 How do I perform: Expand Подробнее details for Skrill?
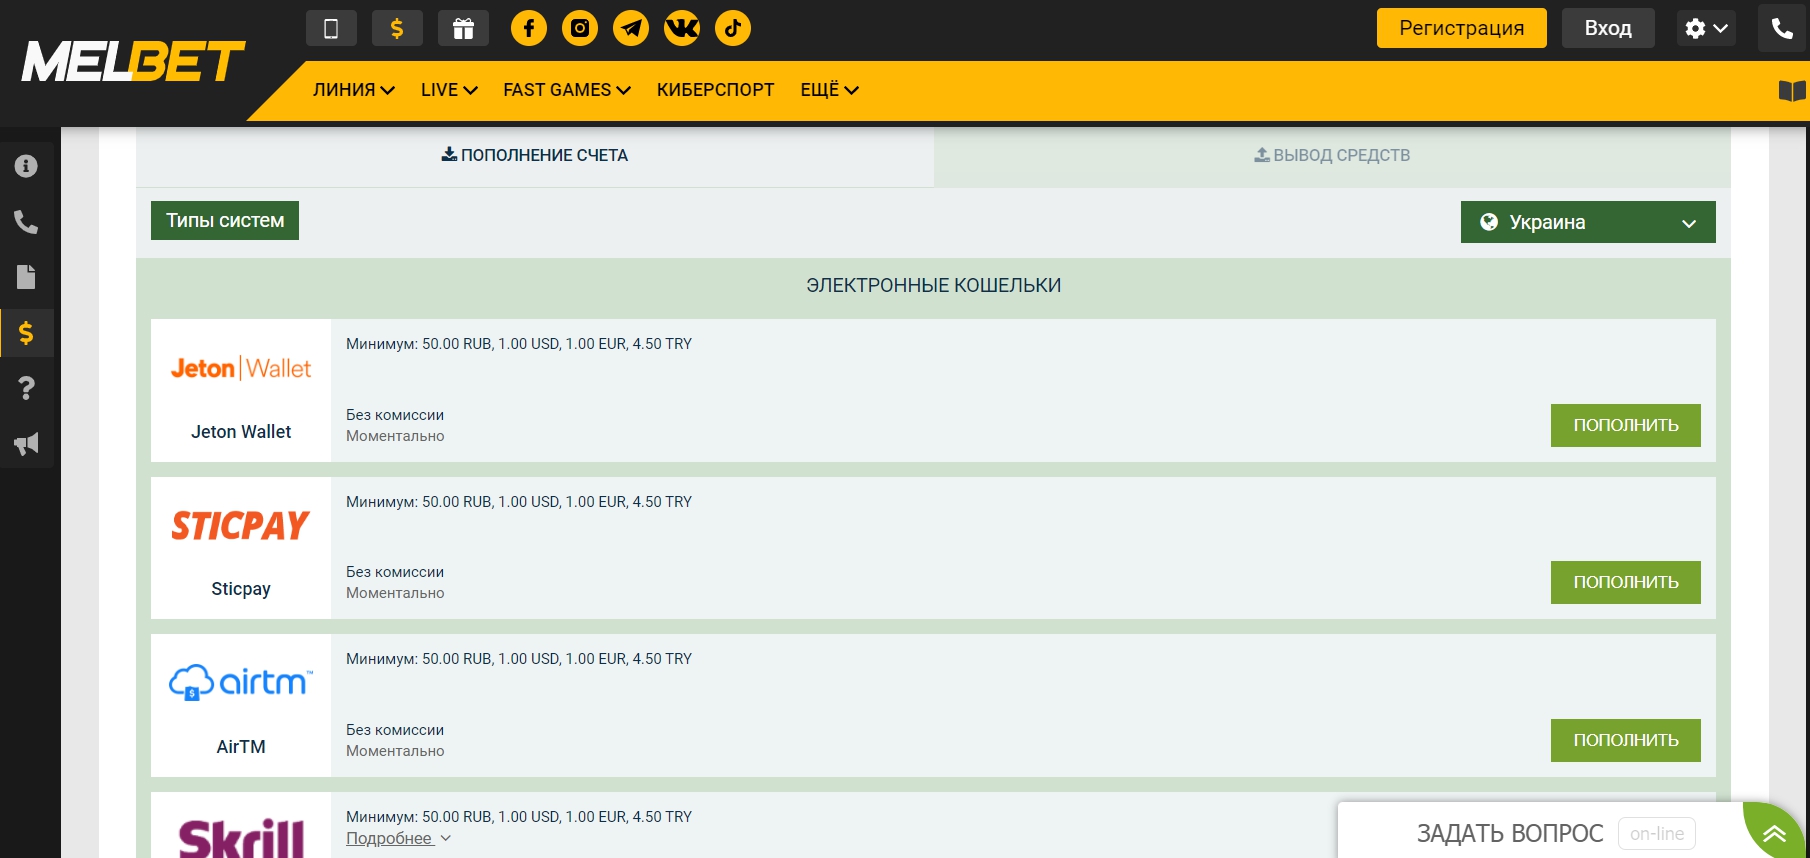(398, 838)
